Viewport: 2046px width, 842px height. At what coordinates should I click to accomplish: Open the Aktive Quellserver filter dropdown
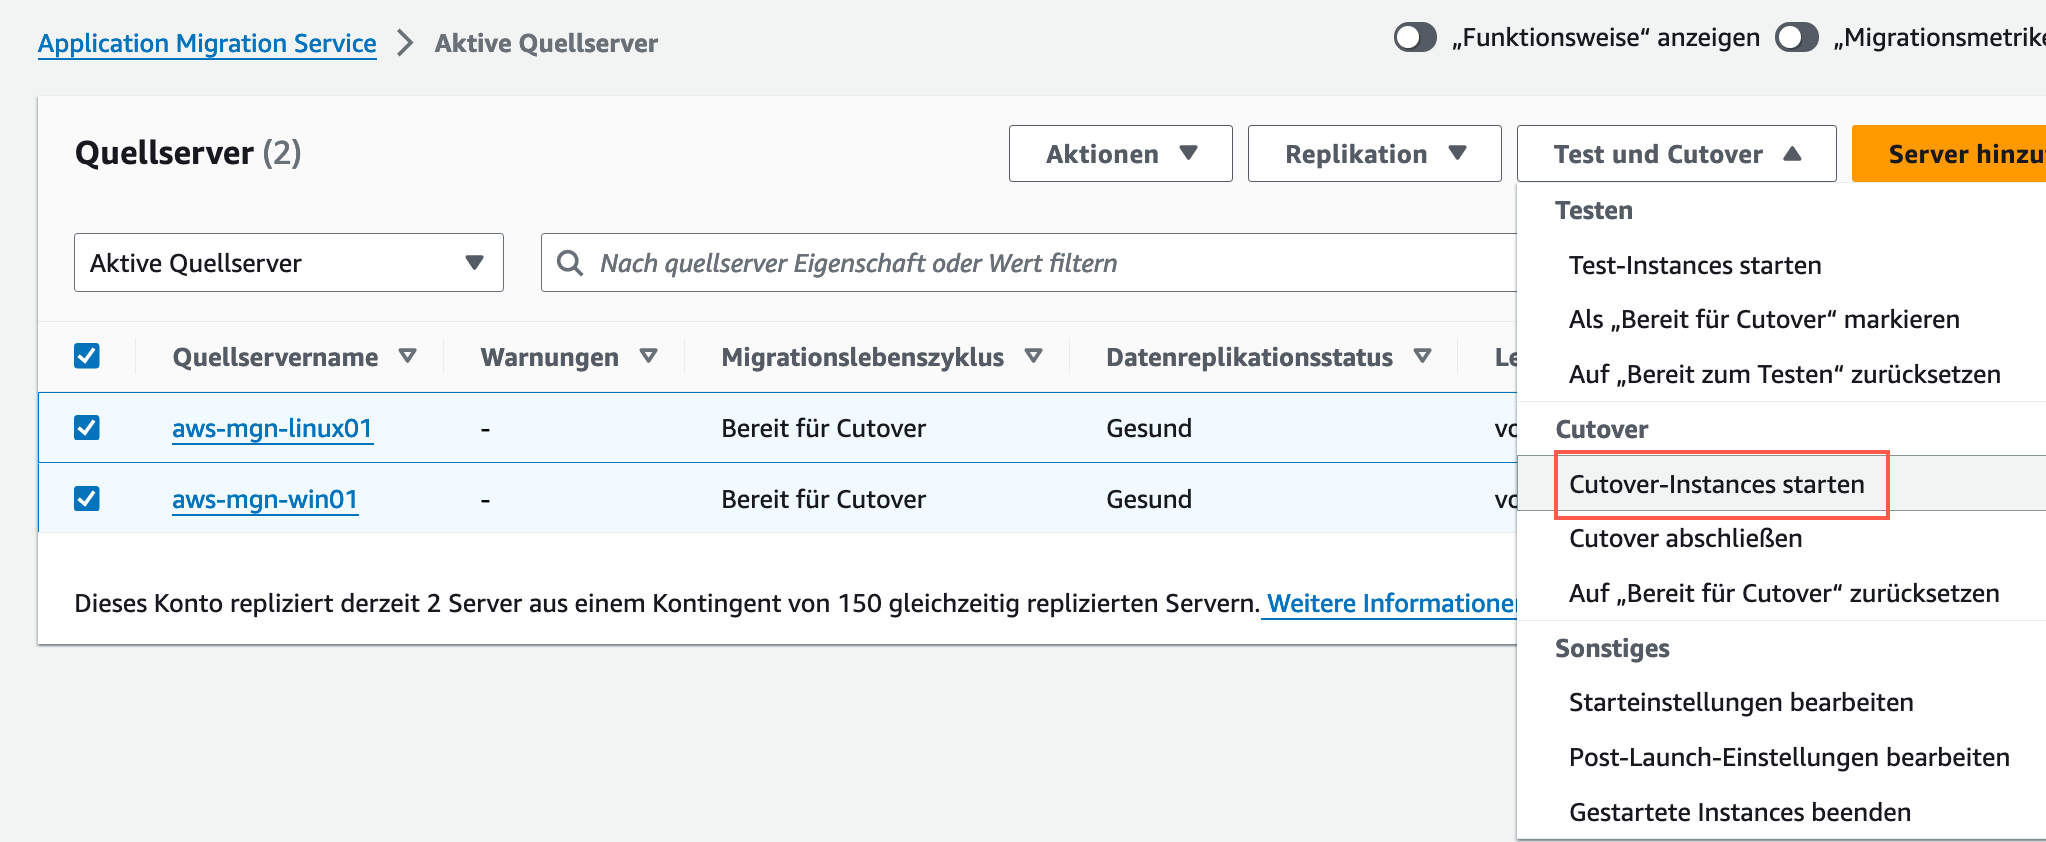coord(289,263)
